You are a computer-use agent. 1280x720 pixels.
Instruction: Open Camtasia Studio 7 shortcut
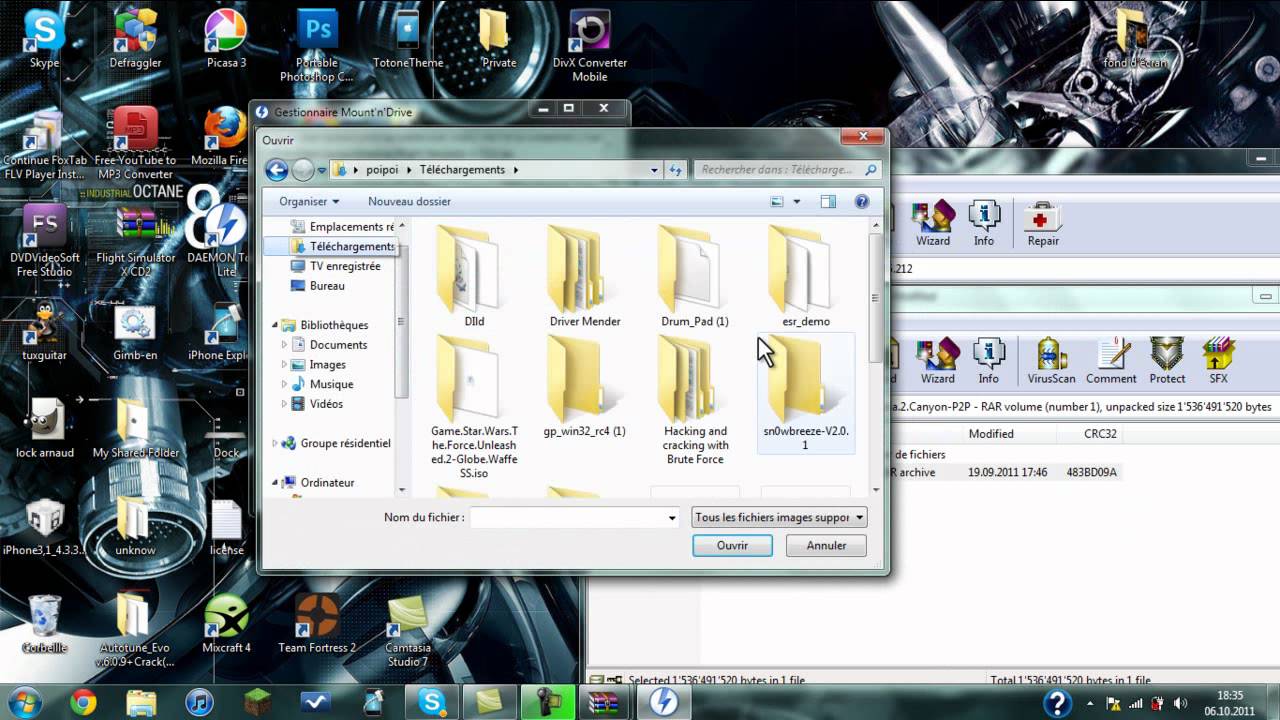(408, 630)
